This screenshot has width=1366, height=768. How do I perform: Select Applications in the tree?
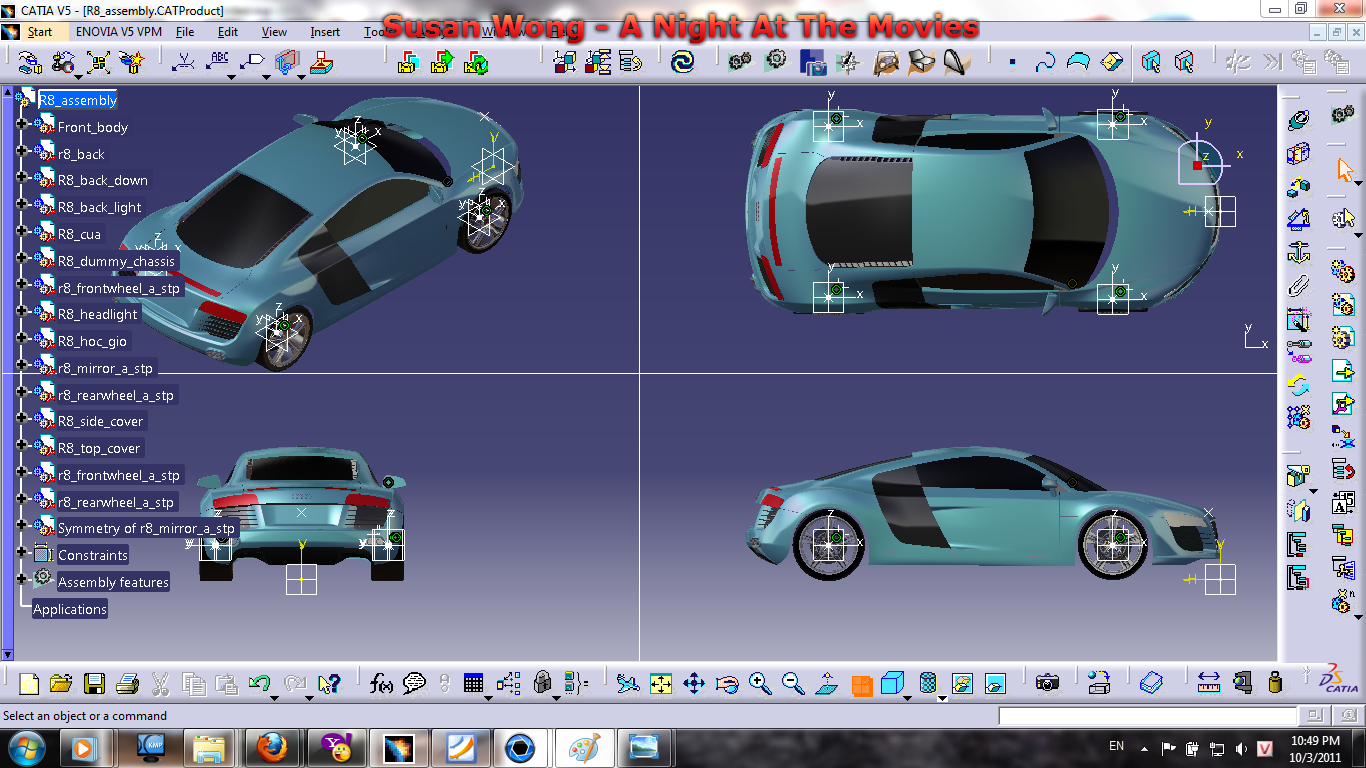(x=70, y=609)
